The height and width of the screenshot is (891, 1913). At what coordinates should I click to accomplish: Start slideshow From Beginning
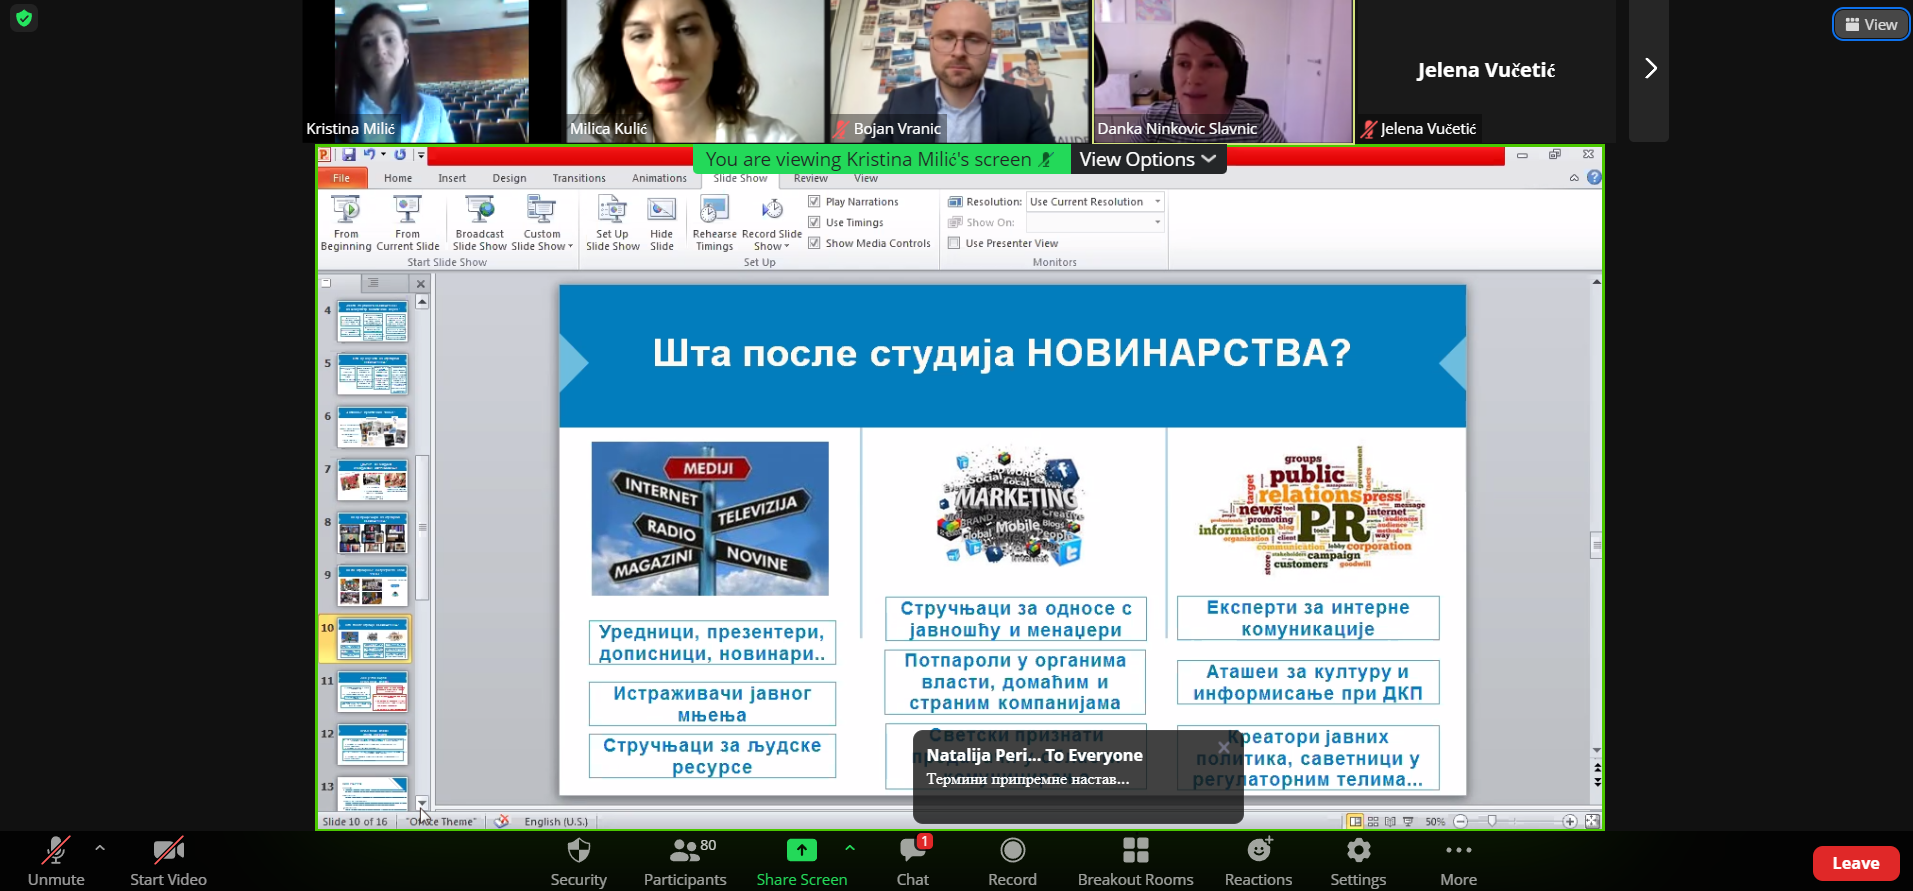pos(346,223)
